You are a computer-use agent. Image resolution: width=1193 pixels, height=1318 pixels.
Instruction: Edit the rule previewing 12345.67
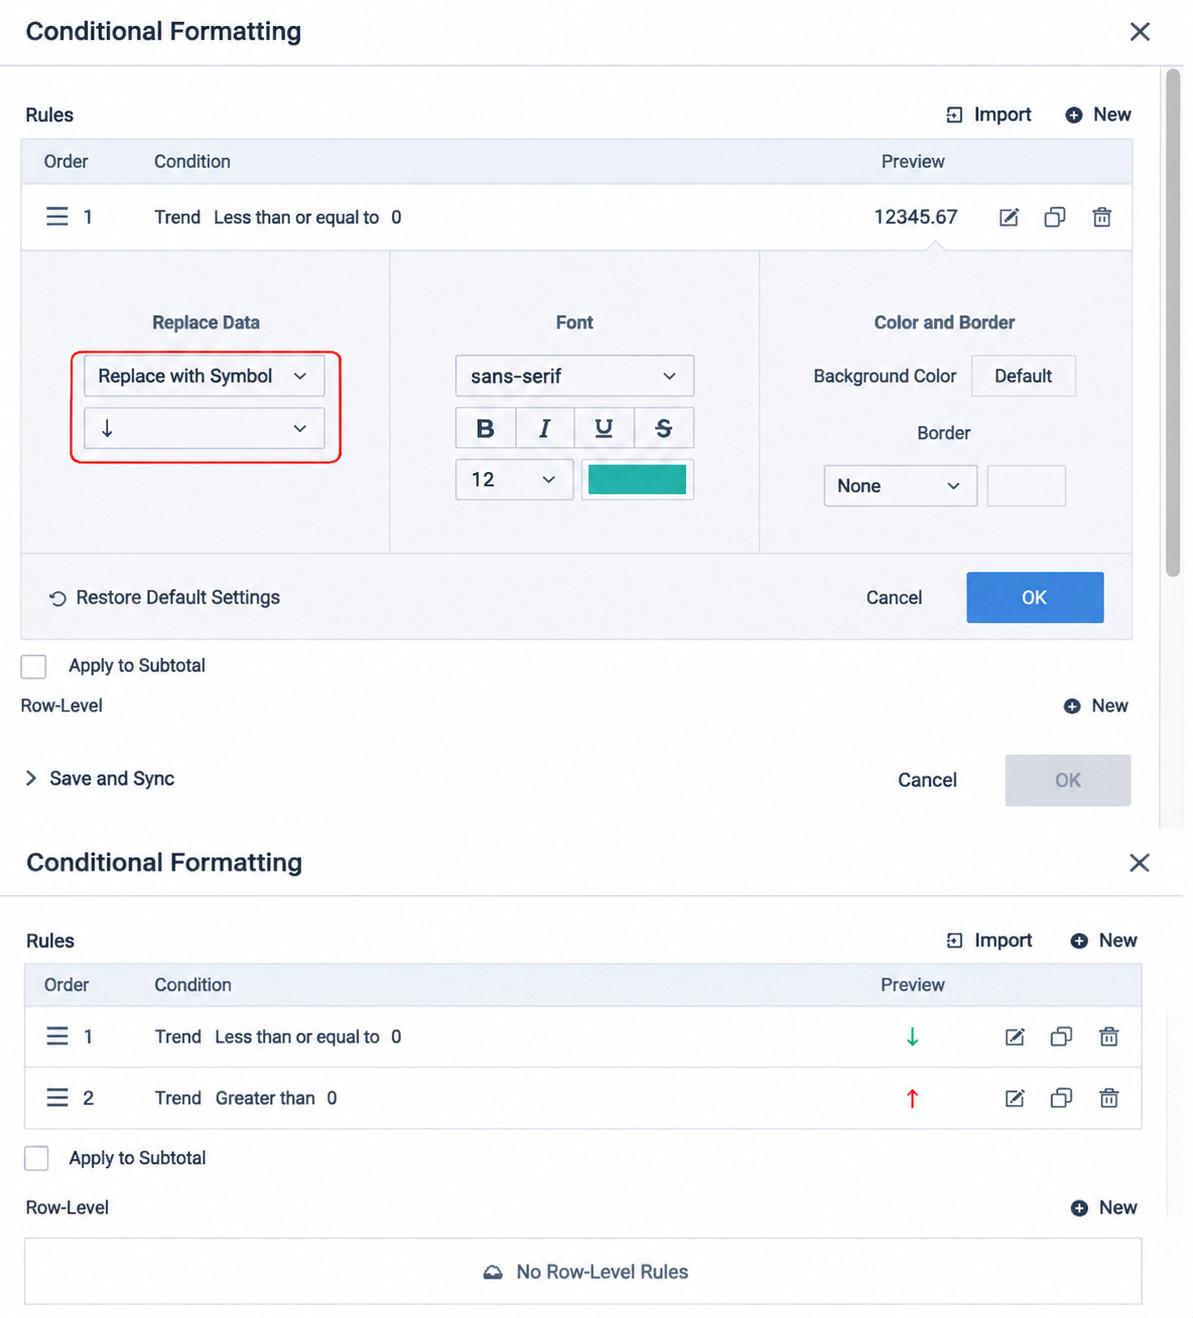tap(1009, 217)
